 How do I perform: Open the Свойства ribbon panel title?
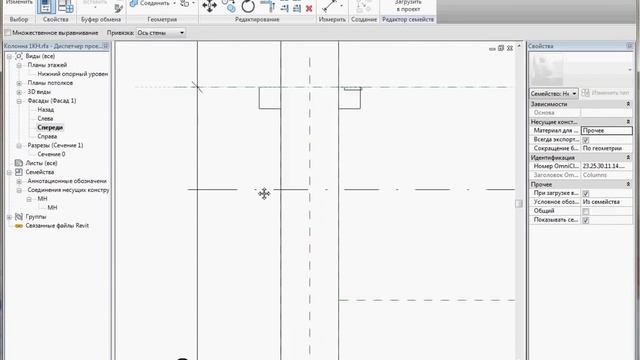point(56,19)
